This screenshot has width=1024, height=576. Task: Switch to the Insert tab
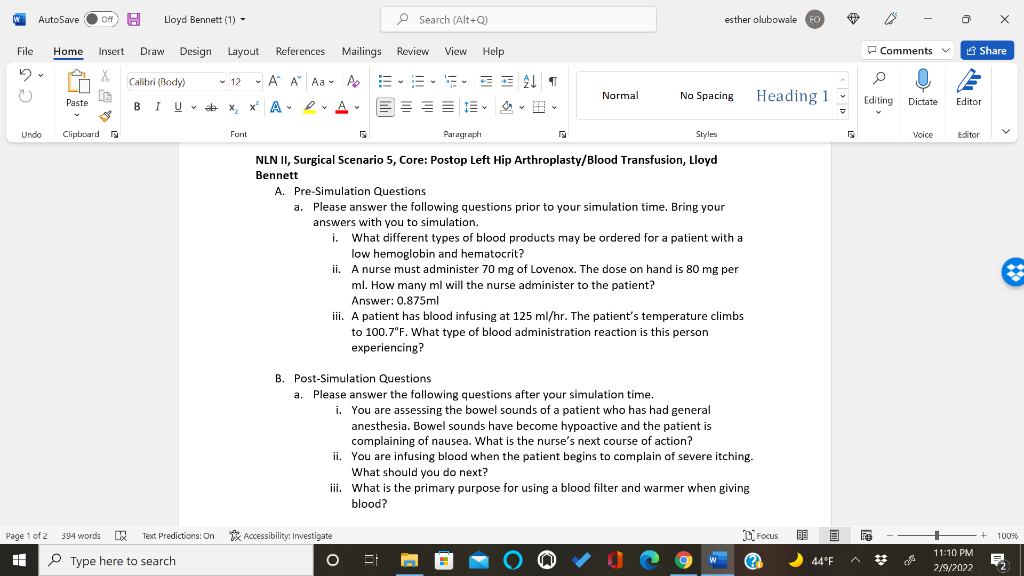(x=111, y=51)
